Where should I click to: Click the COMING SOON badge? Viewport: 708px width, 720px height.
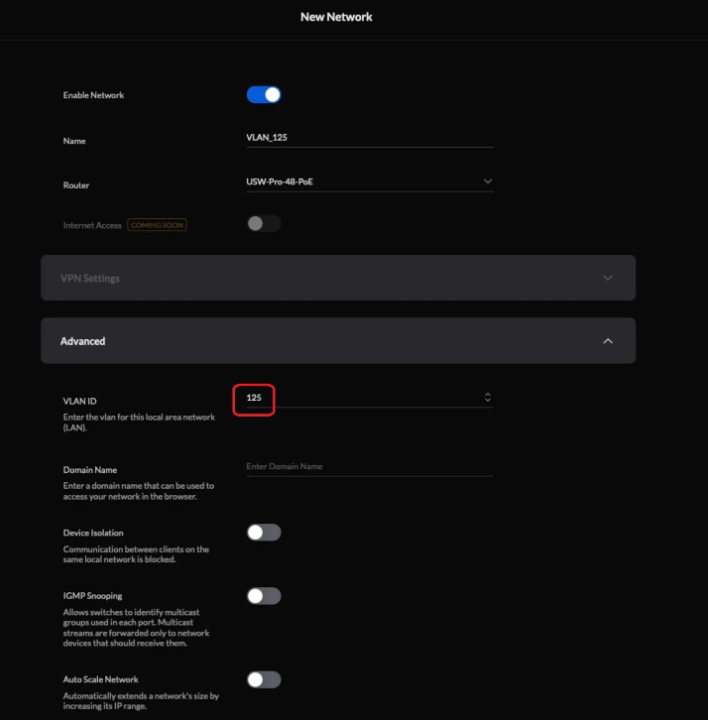(x=157, y=225)
